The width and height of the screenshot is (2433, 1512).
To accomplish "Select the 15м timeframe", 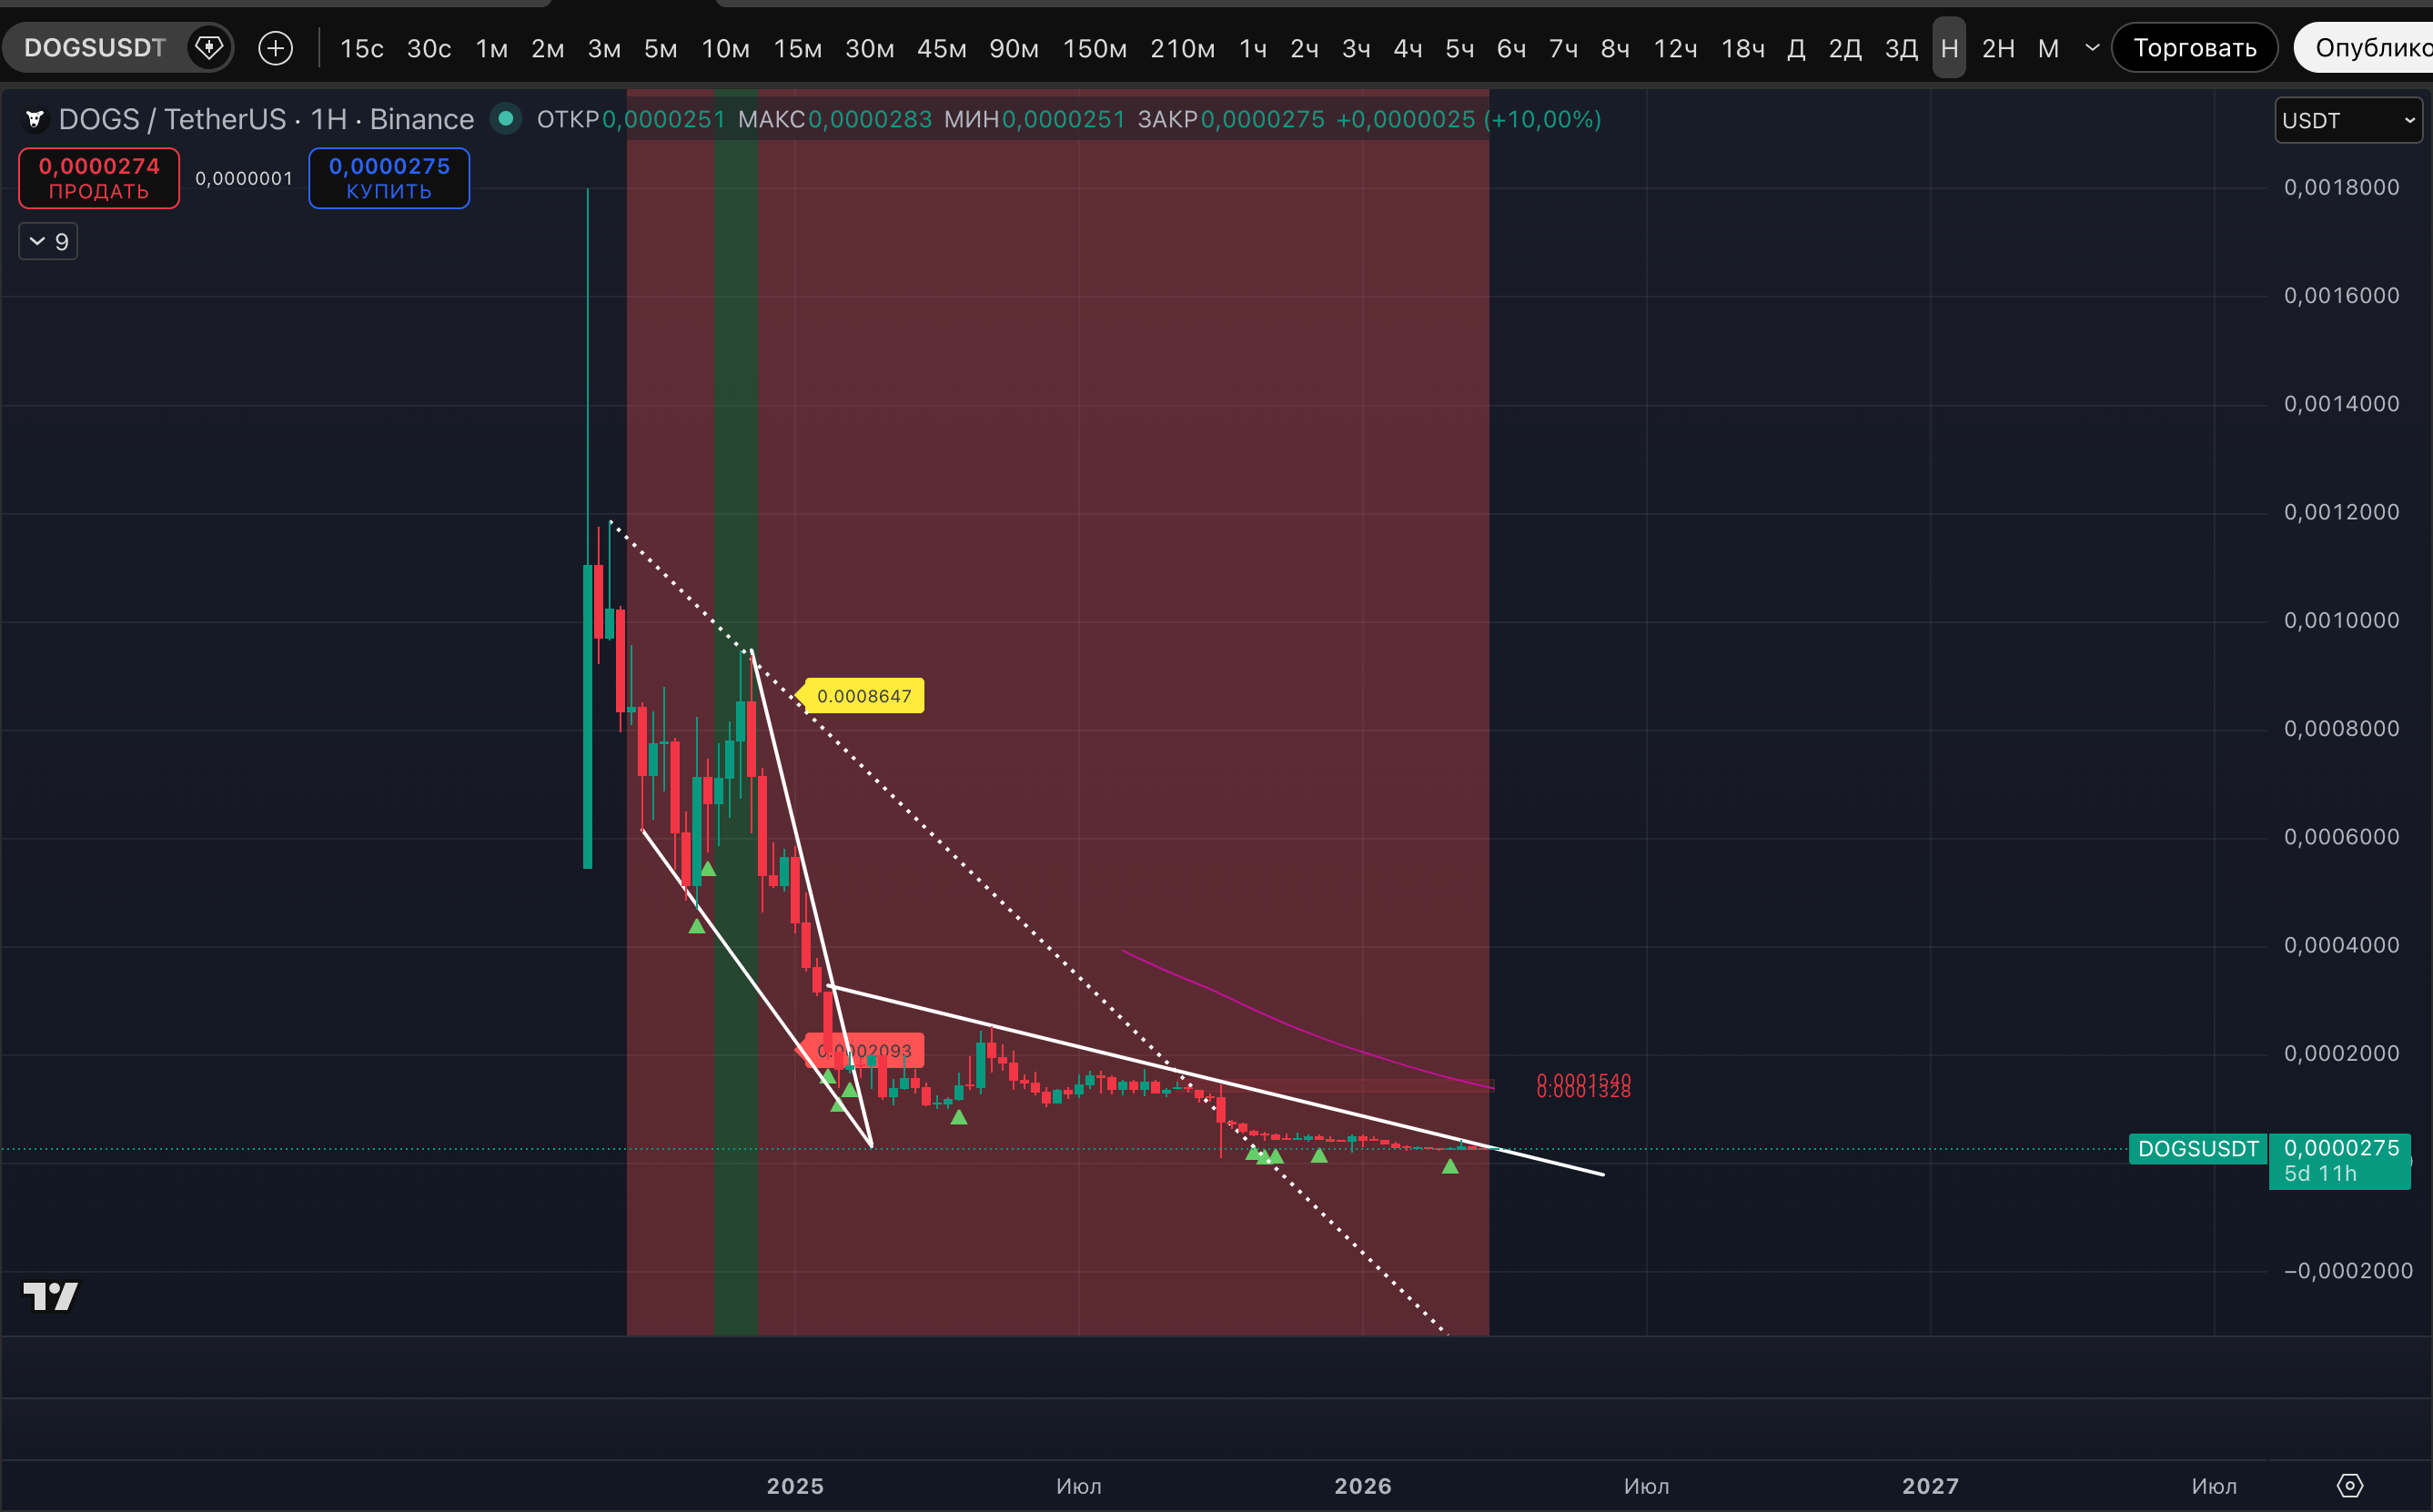I will pos(797,48).
